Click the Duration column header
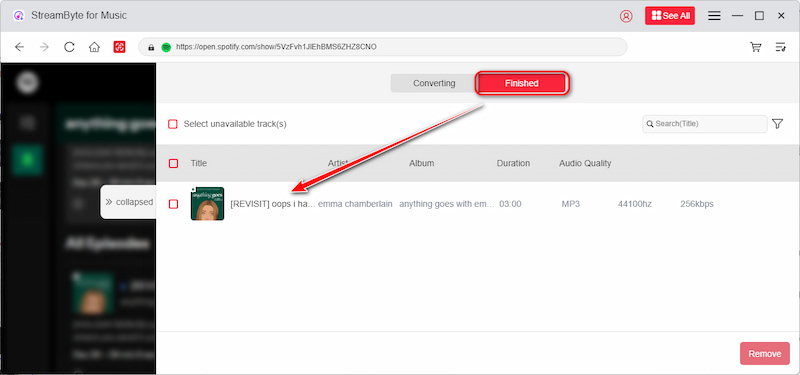Image resolution: width=800 pixels, height=375 pixels. (x=513, y=163)
